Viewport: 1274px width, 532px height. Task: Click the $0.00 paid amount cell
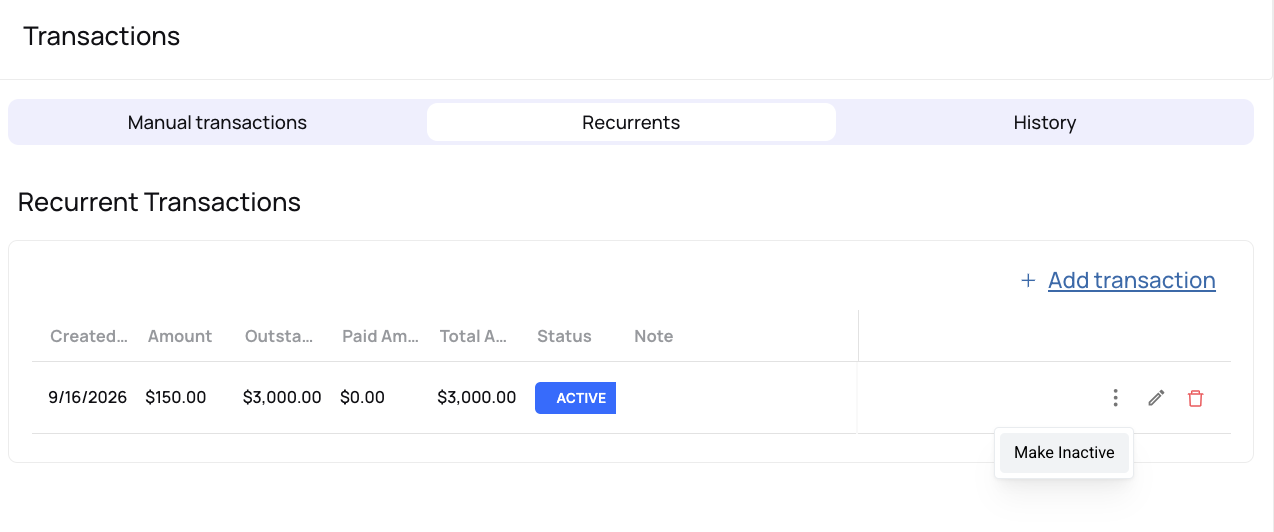coord(362,397)
